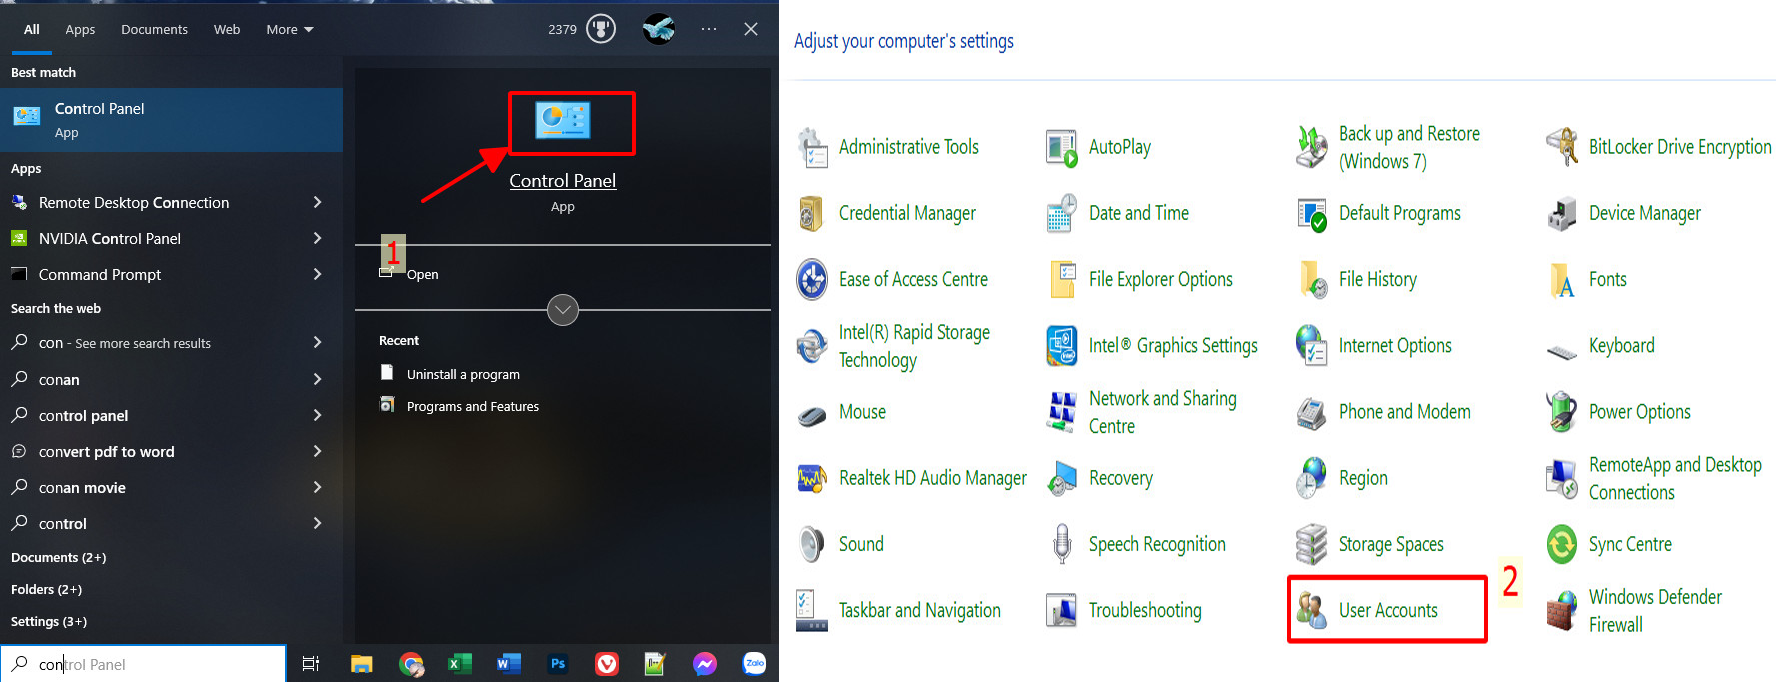Click the Sound speaker icon
1776x682 pixels.
pyautogui.click(x=812, y=544)
